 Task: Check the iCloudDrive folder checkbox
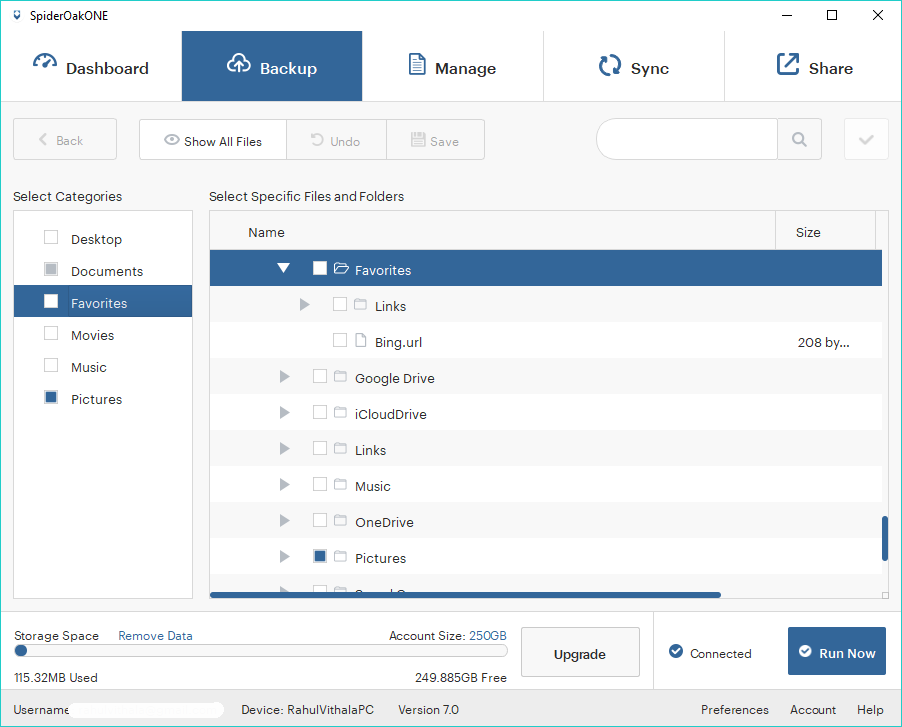point(320,412)
